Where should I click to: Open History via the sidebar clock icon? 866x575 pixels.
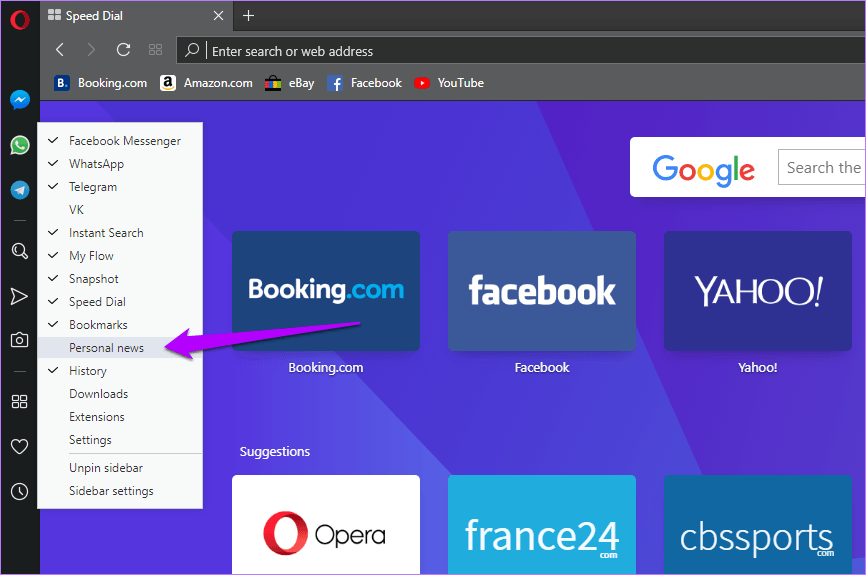[19, 491]
